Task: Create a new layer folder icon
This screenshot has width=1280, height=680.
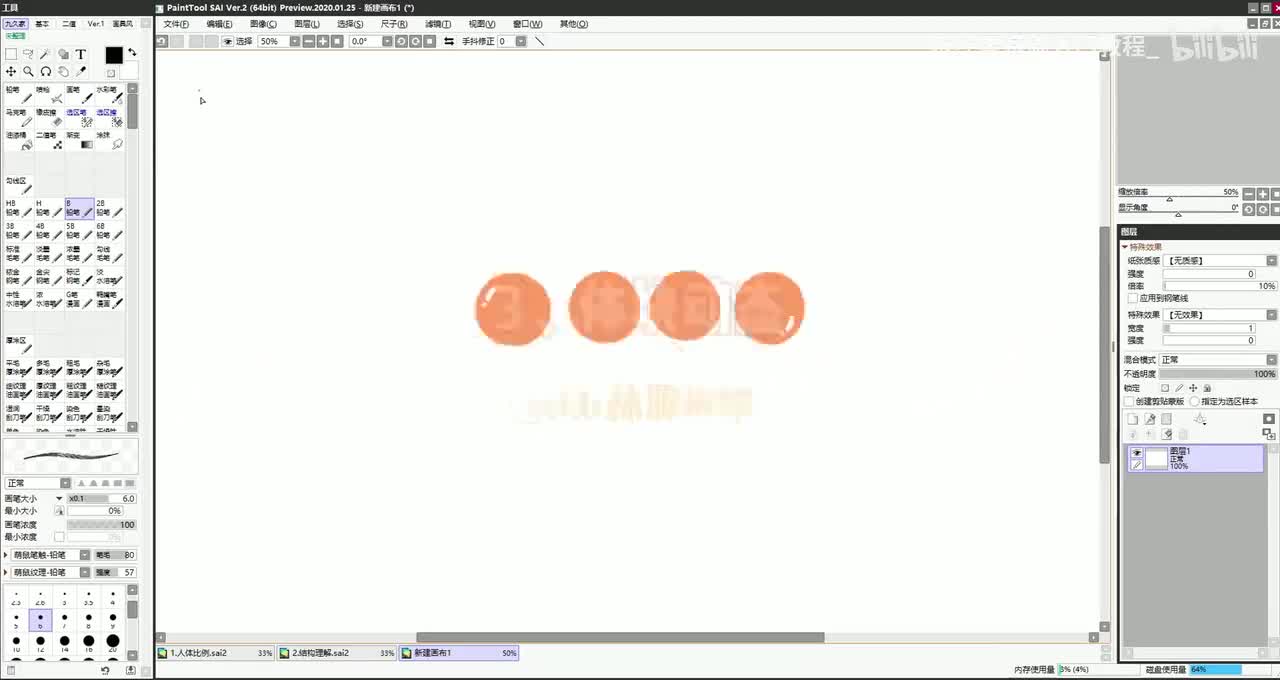Action: 1166,419
